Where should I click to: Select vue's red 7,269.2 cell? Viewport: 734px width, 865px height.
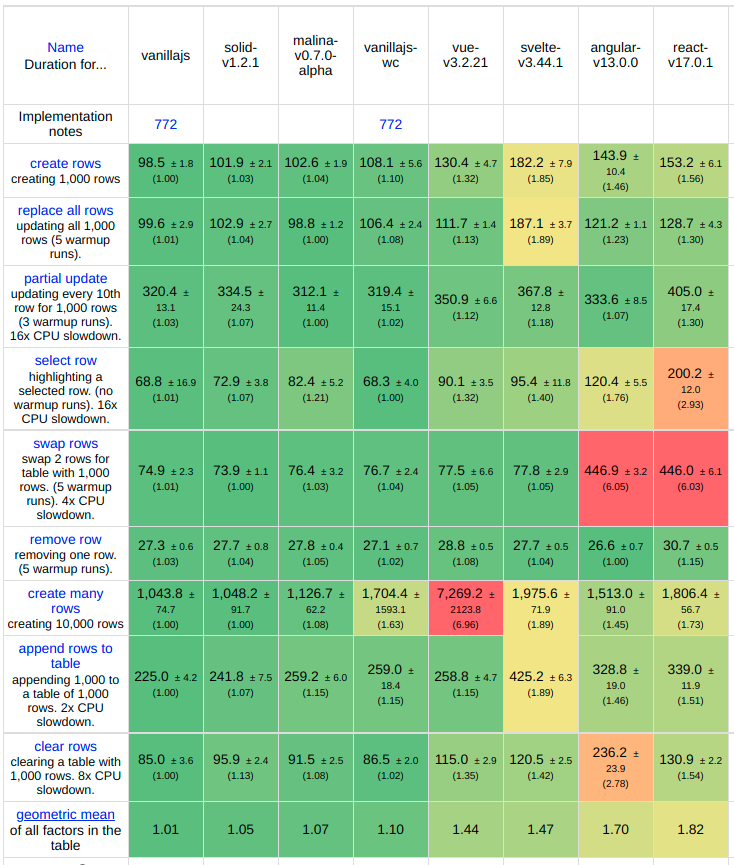[465, 608]
